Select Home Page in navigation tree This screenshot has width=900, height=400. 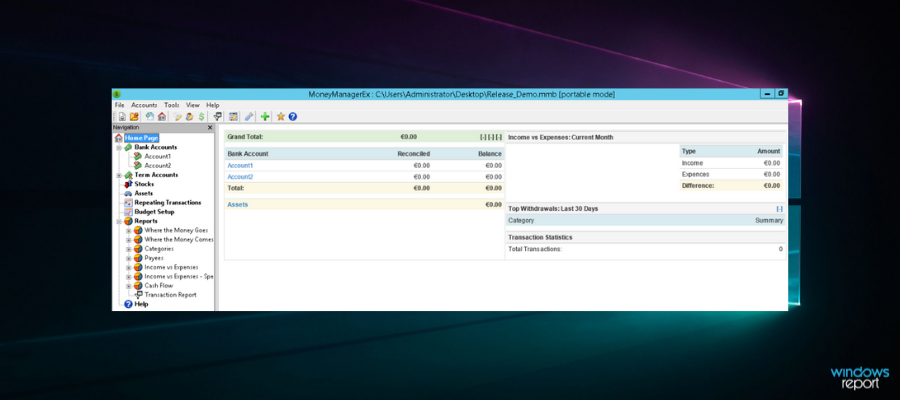coord(141,138)
